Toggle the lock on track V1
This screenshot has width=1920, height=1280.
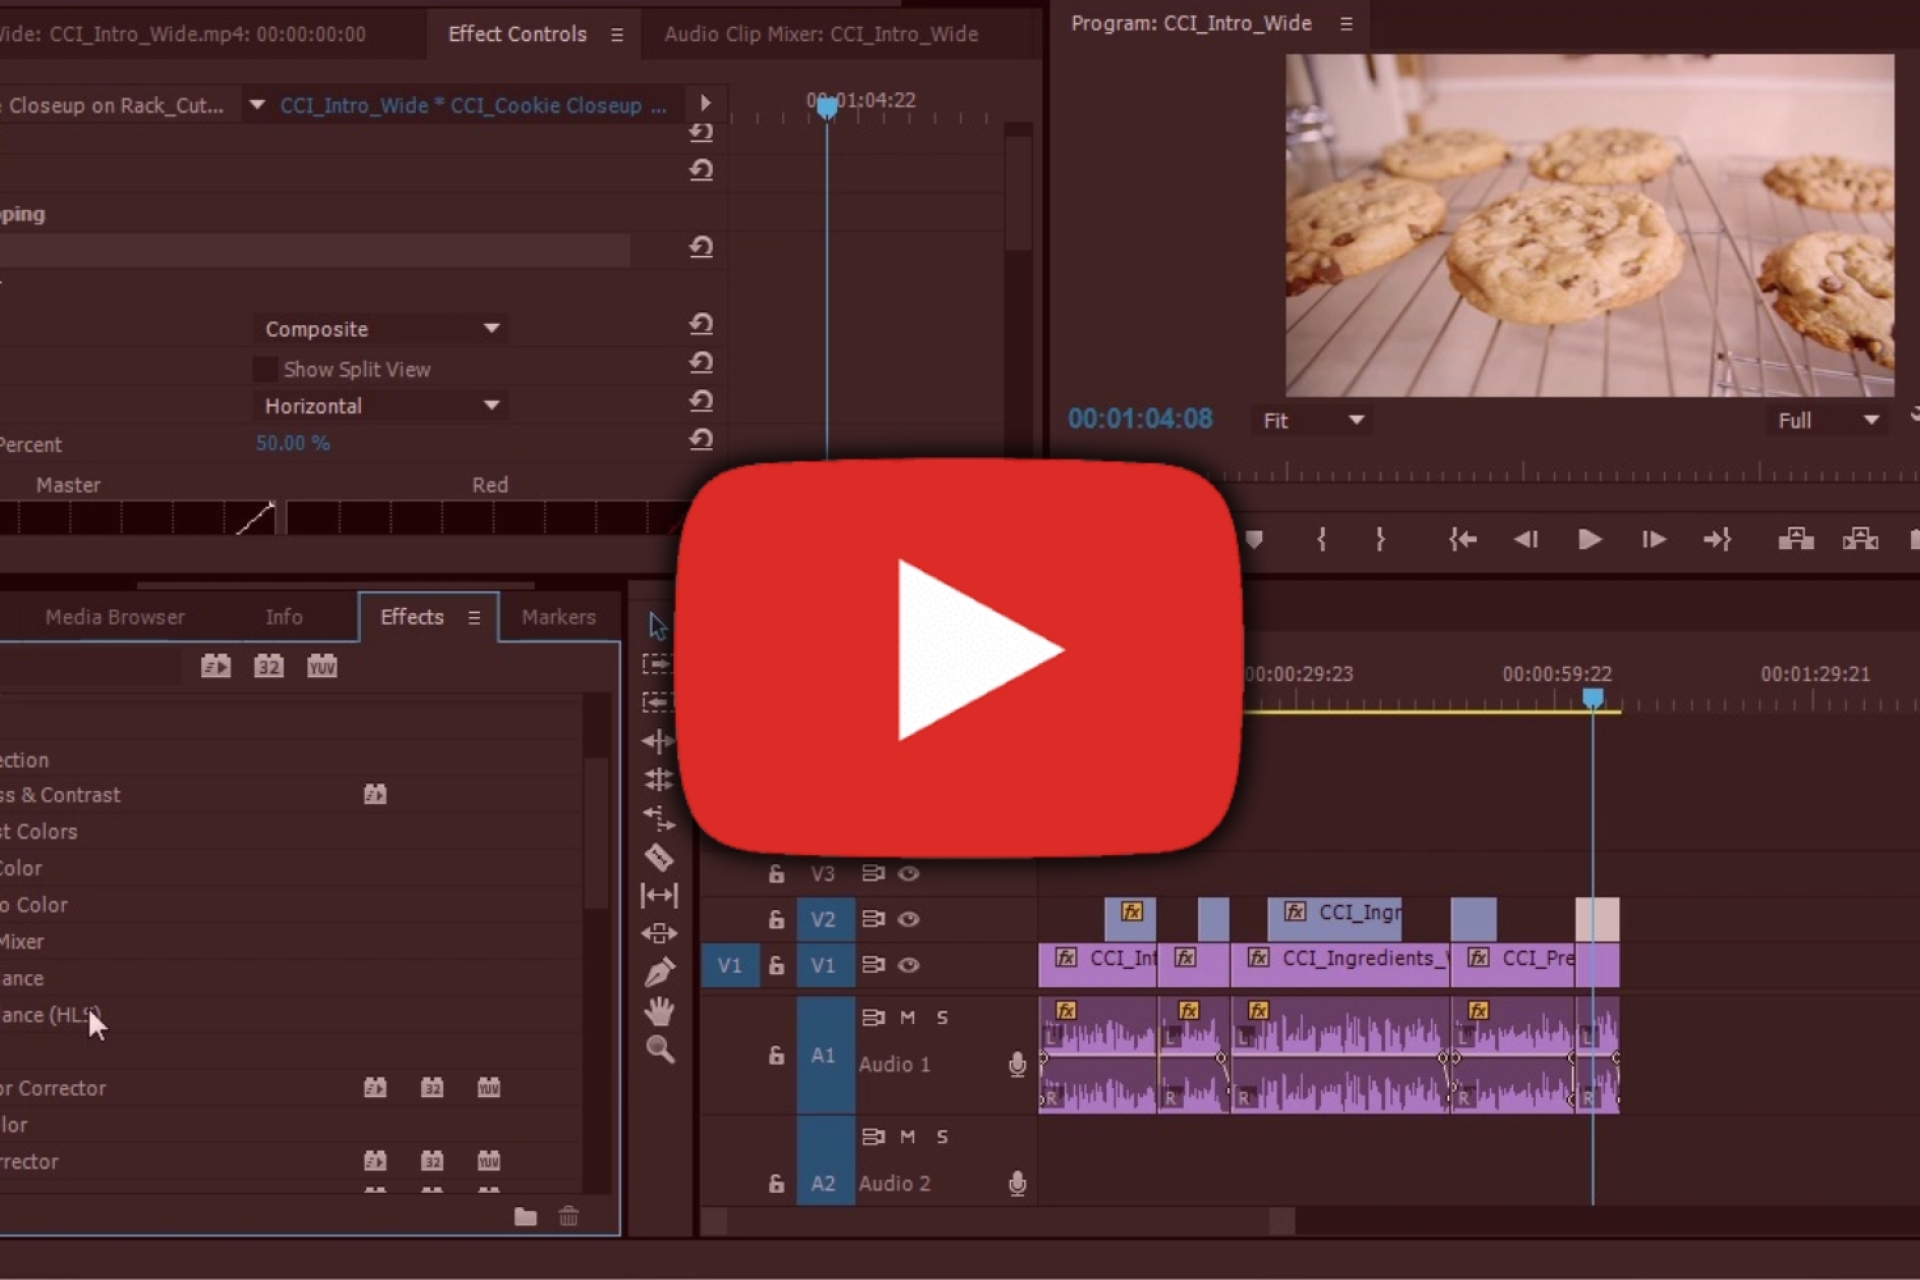tap(776, 965)
